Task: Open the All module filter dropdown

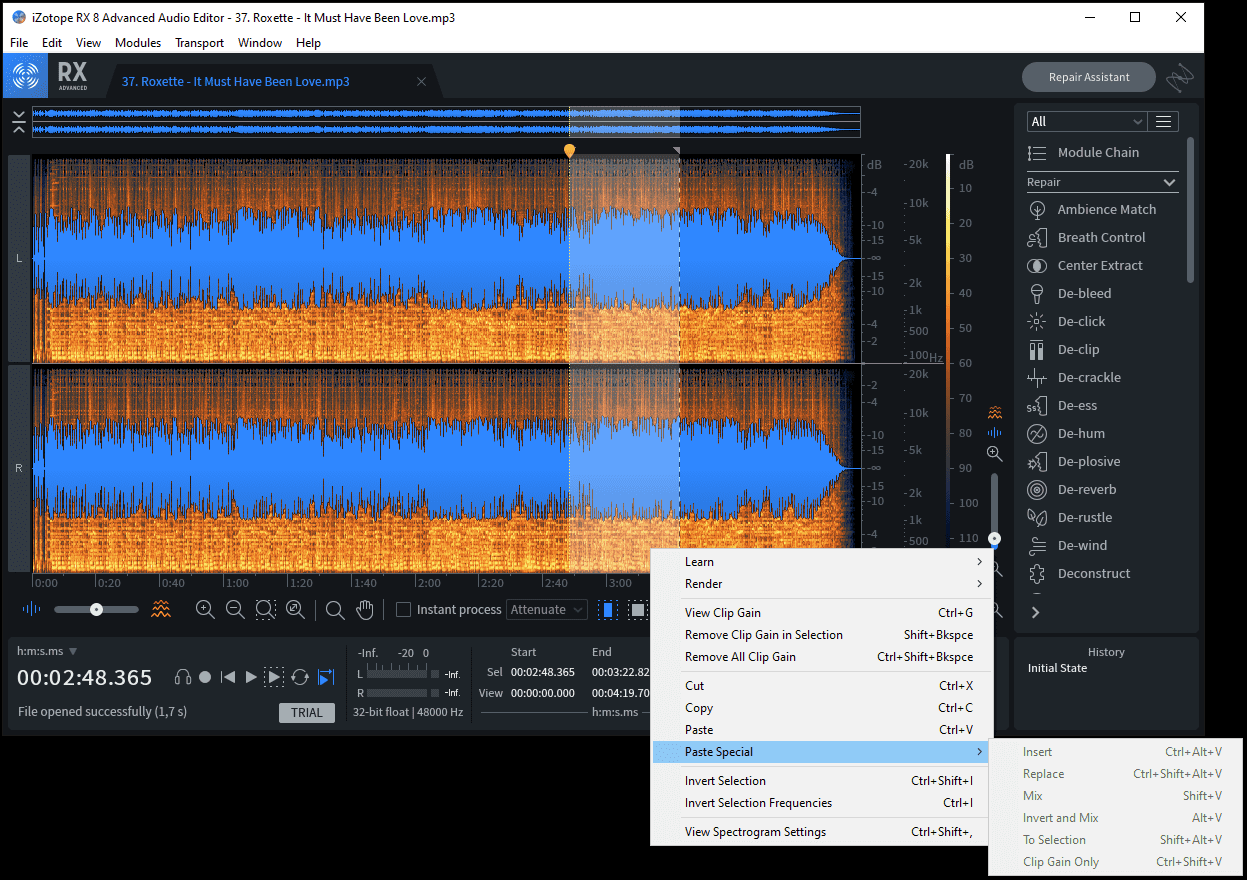Action: (x=1086, y=121)
